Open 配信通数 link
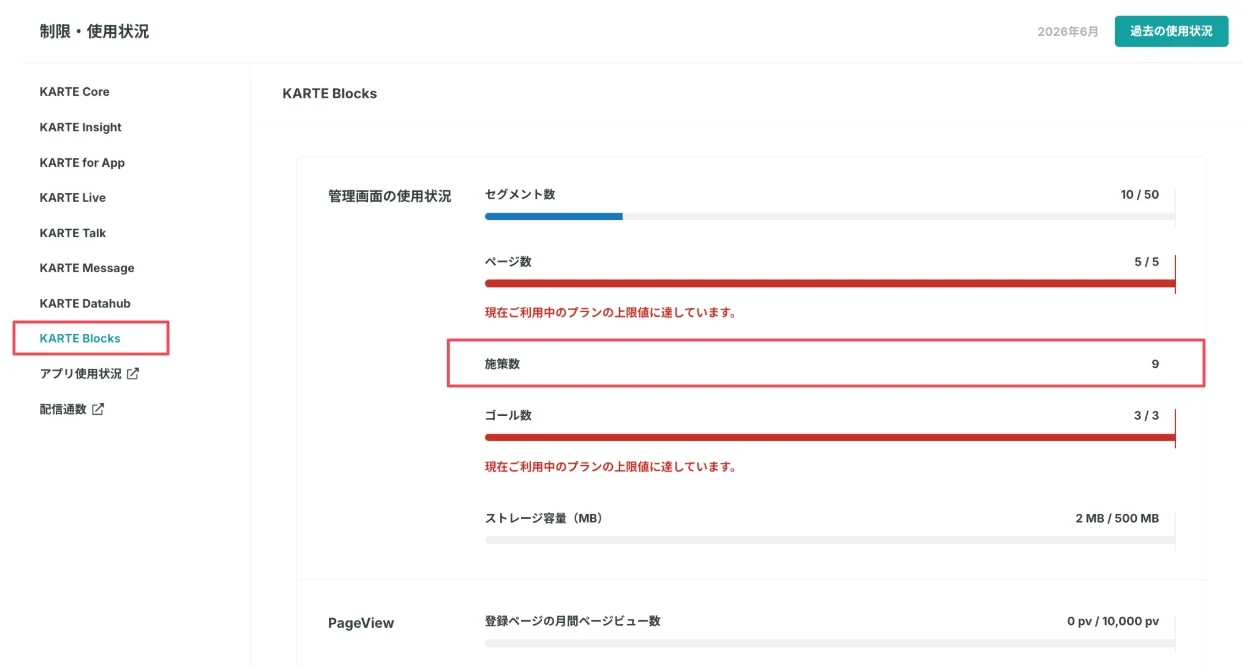Image resolution: width=1242 pixels, height=666 pixels. 63,409
